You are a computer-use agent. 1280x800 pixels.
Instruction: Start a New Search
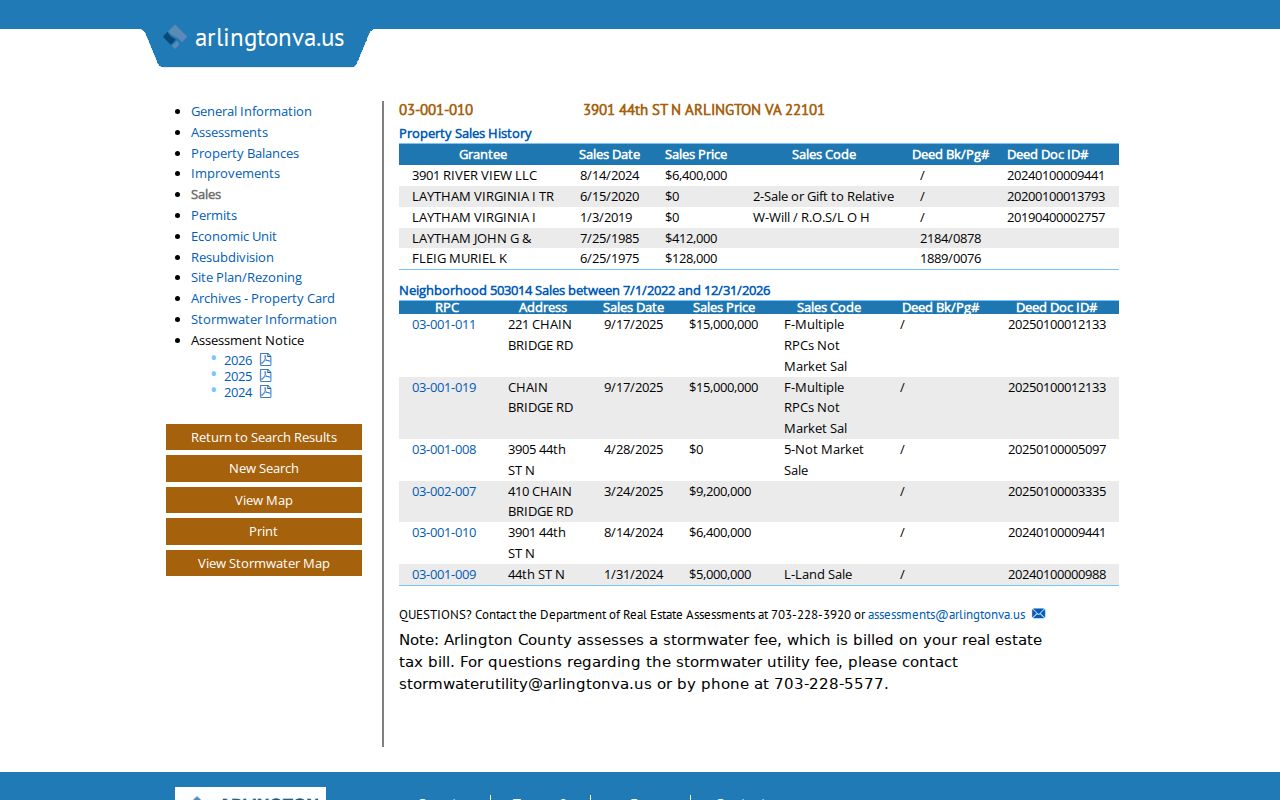(x=264, y=468)
